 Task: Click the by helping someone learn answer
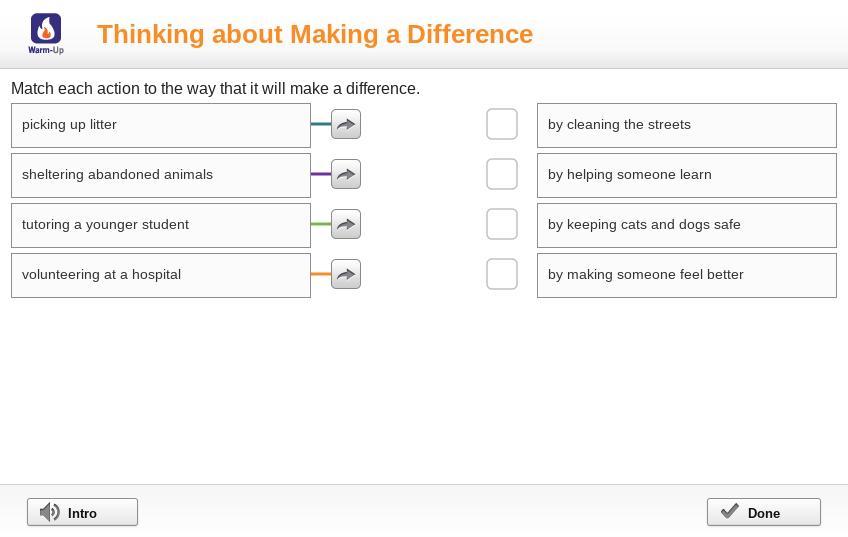click(687, 176)
